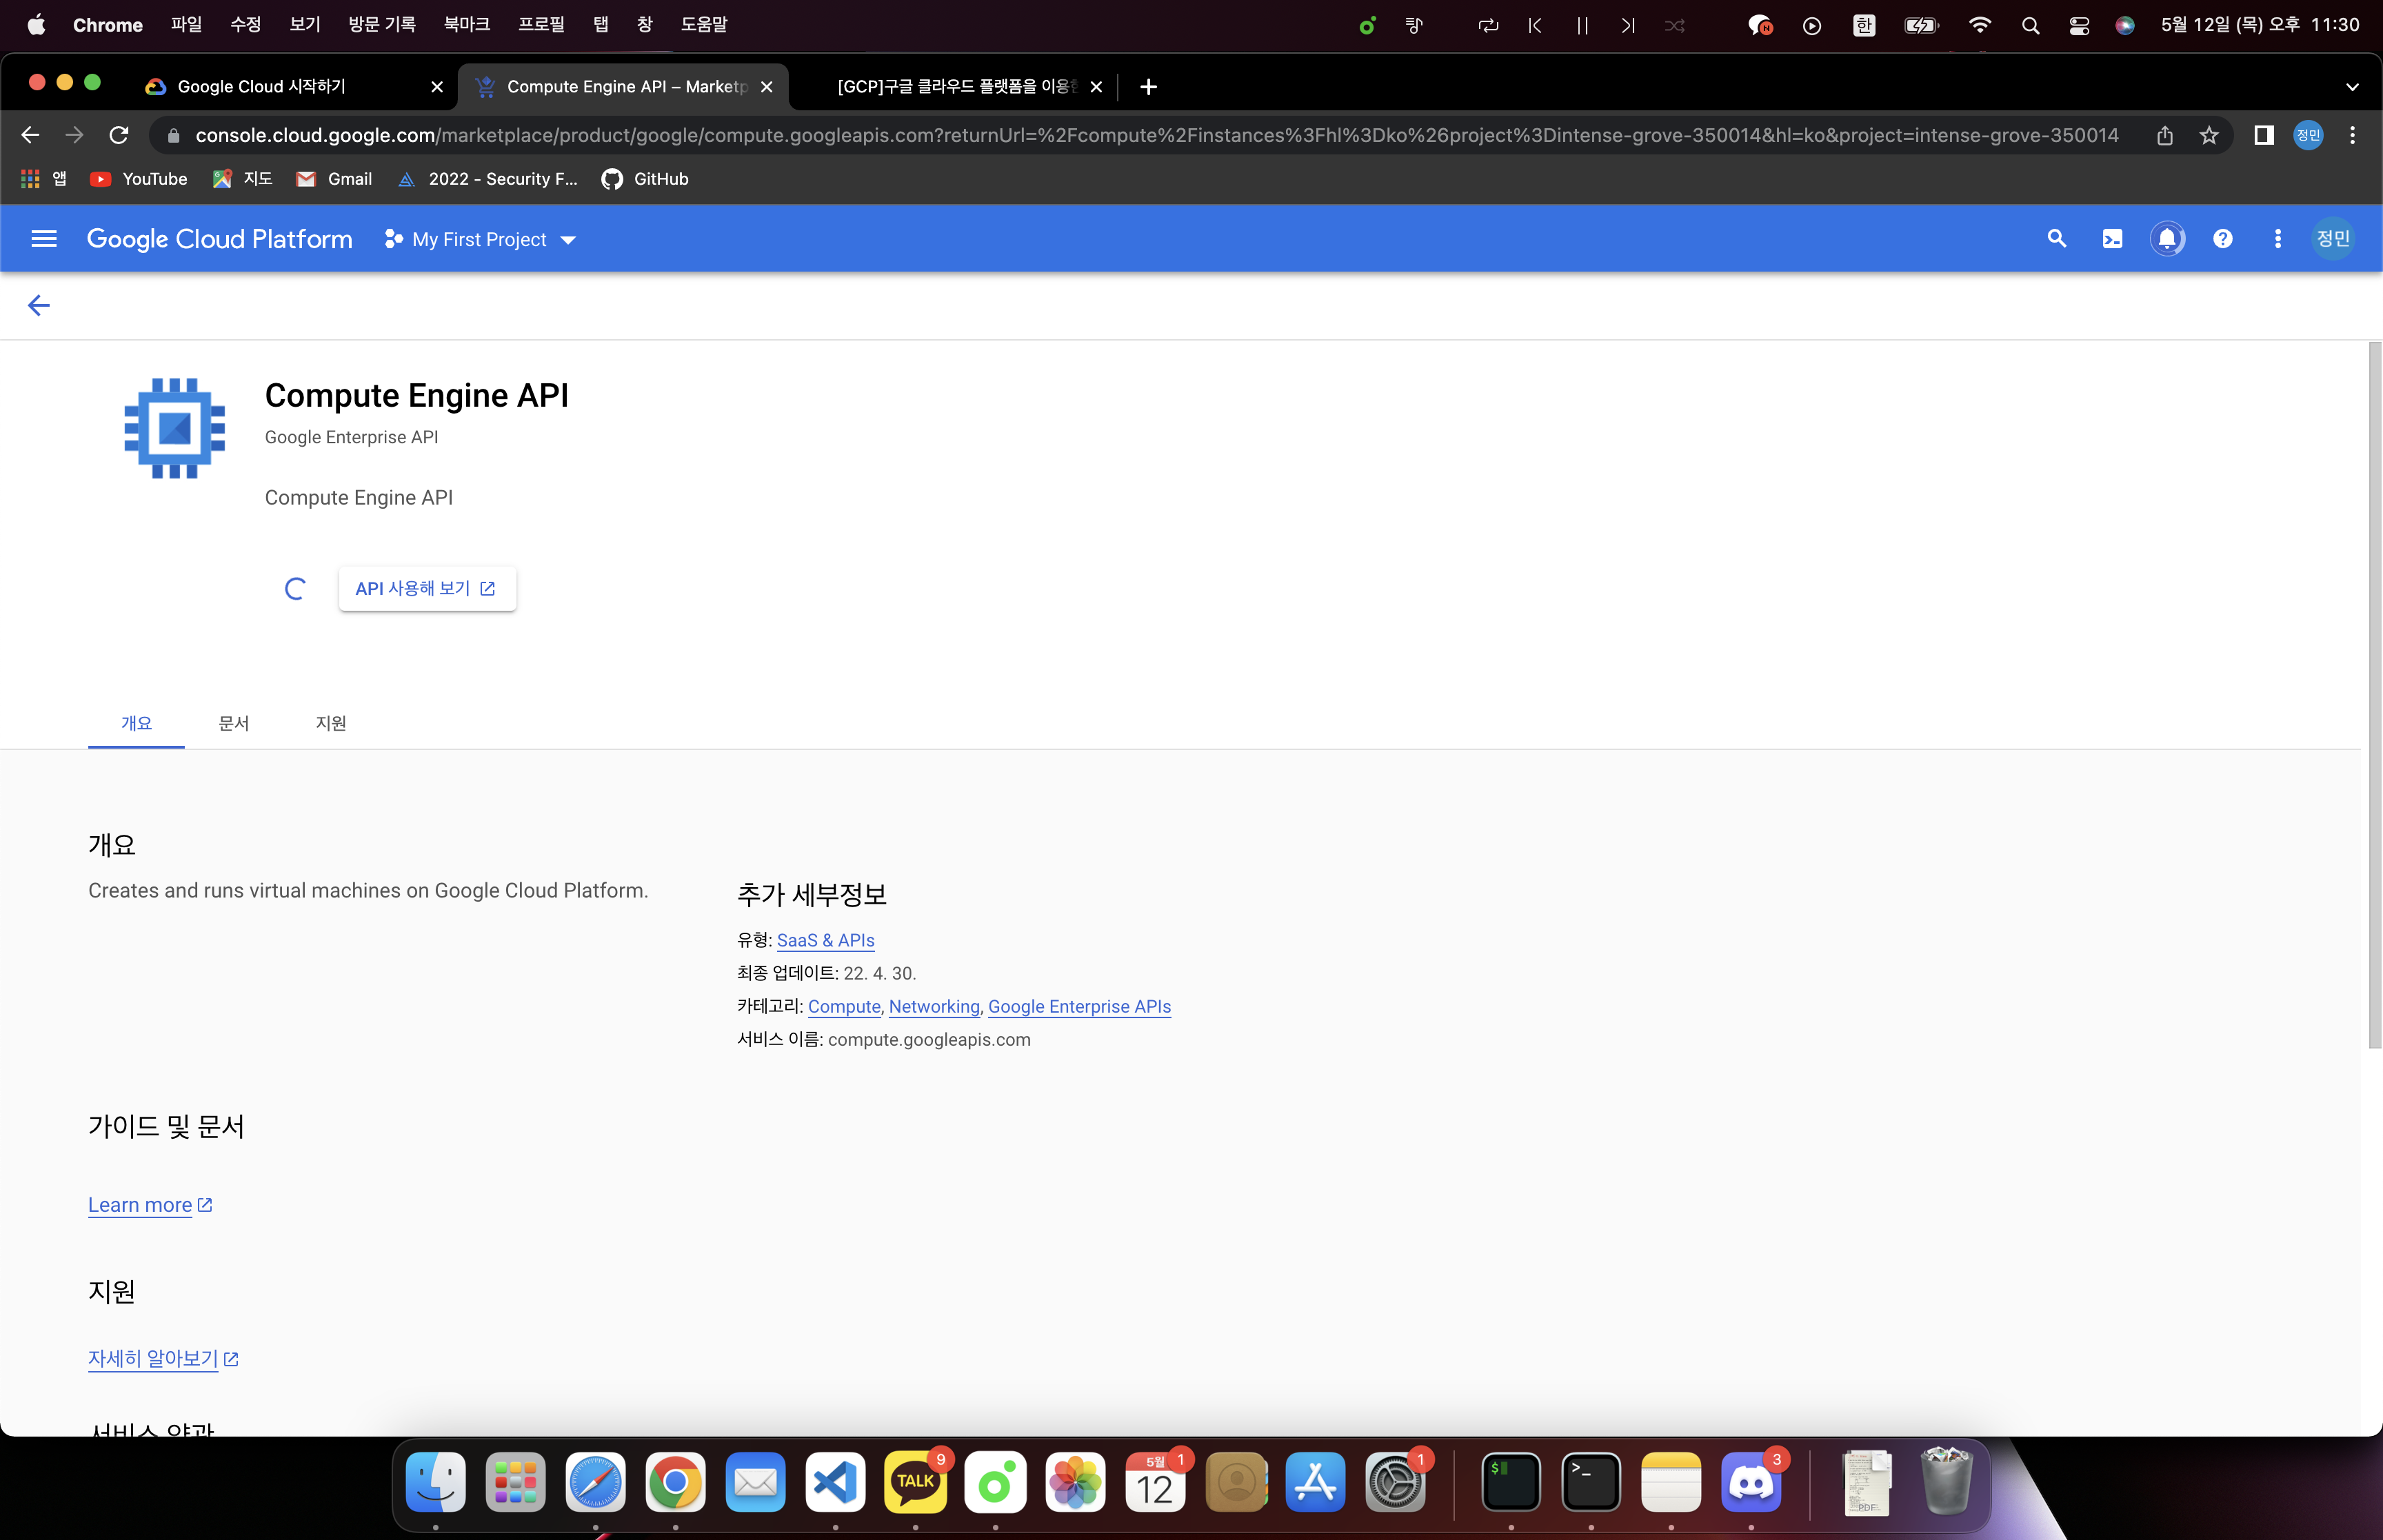Open the 앱 apps bookmark

point(44,179)
